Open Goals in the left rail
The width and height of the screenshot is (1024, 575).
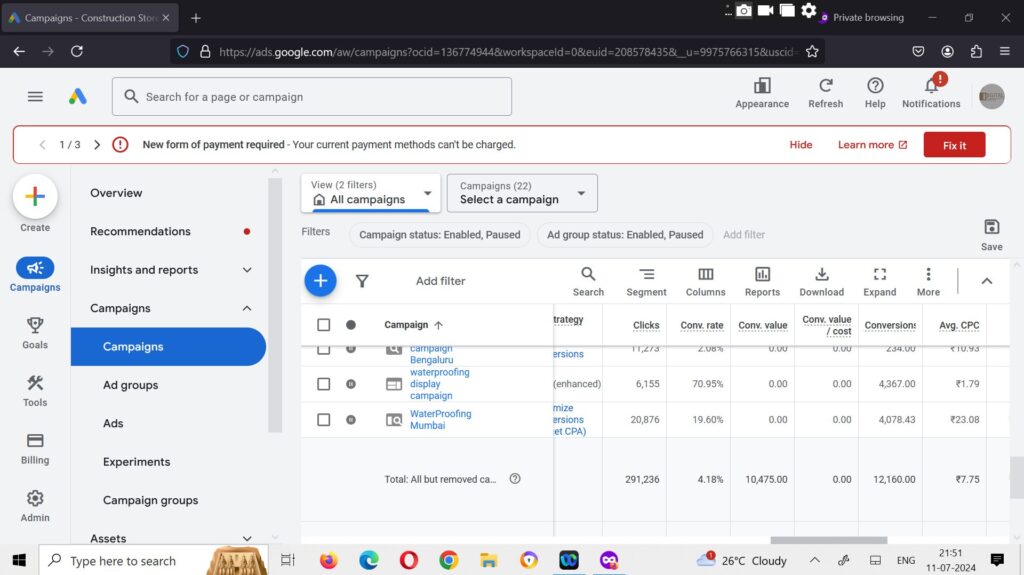(x=35, y=333)
